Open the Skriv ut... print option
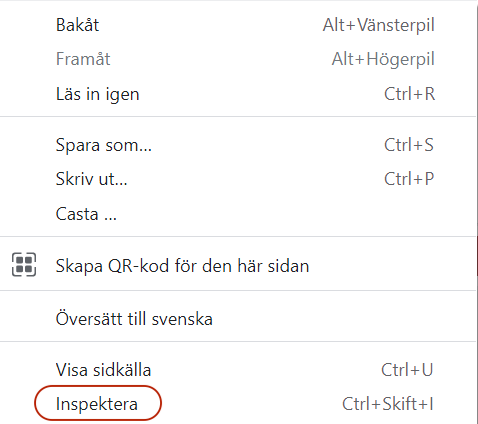 click(238, 179)
